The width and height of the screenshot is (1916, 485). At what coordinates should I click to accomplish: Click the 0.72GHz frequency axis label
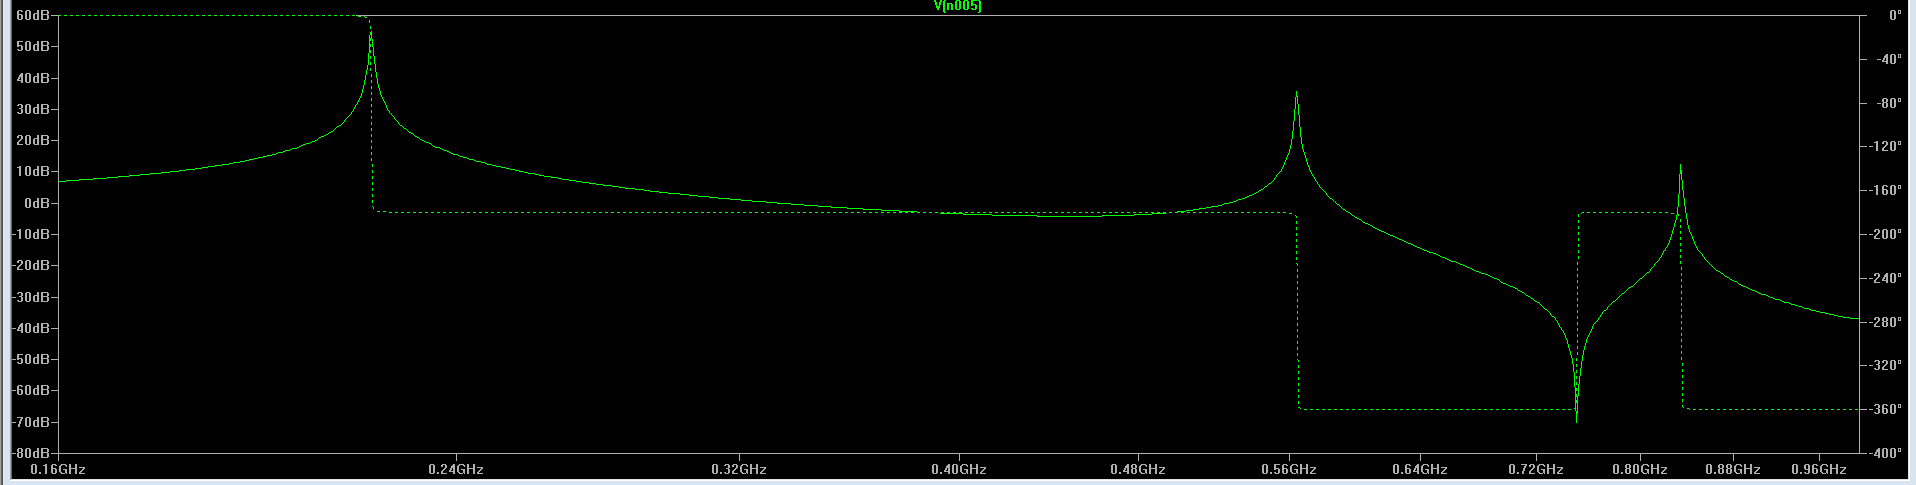click(x=1536, y=469)
